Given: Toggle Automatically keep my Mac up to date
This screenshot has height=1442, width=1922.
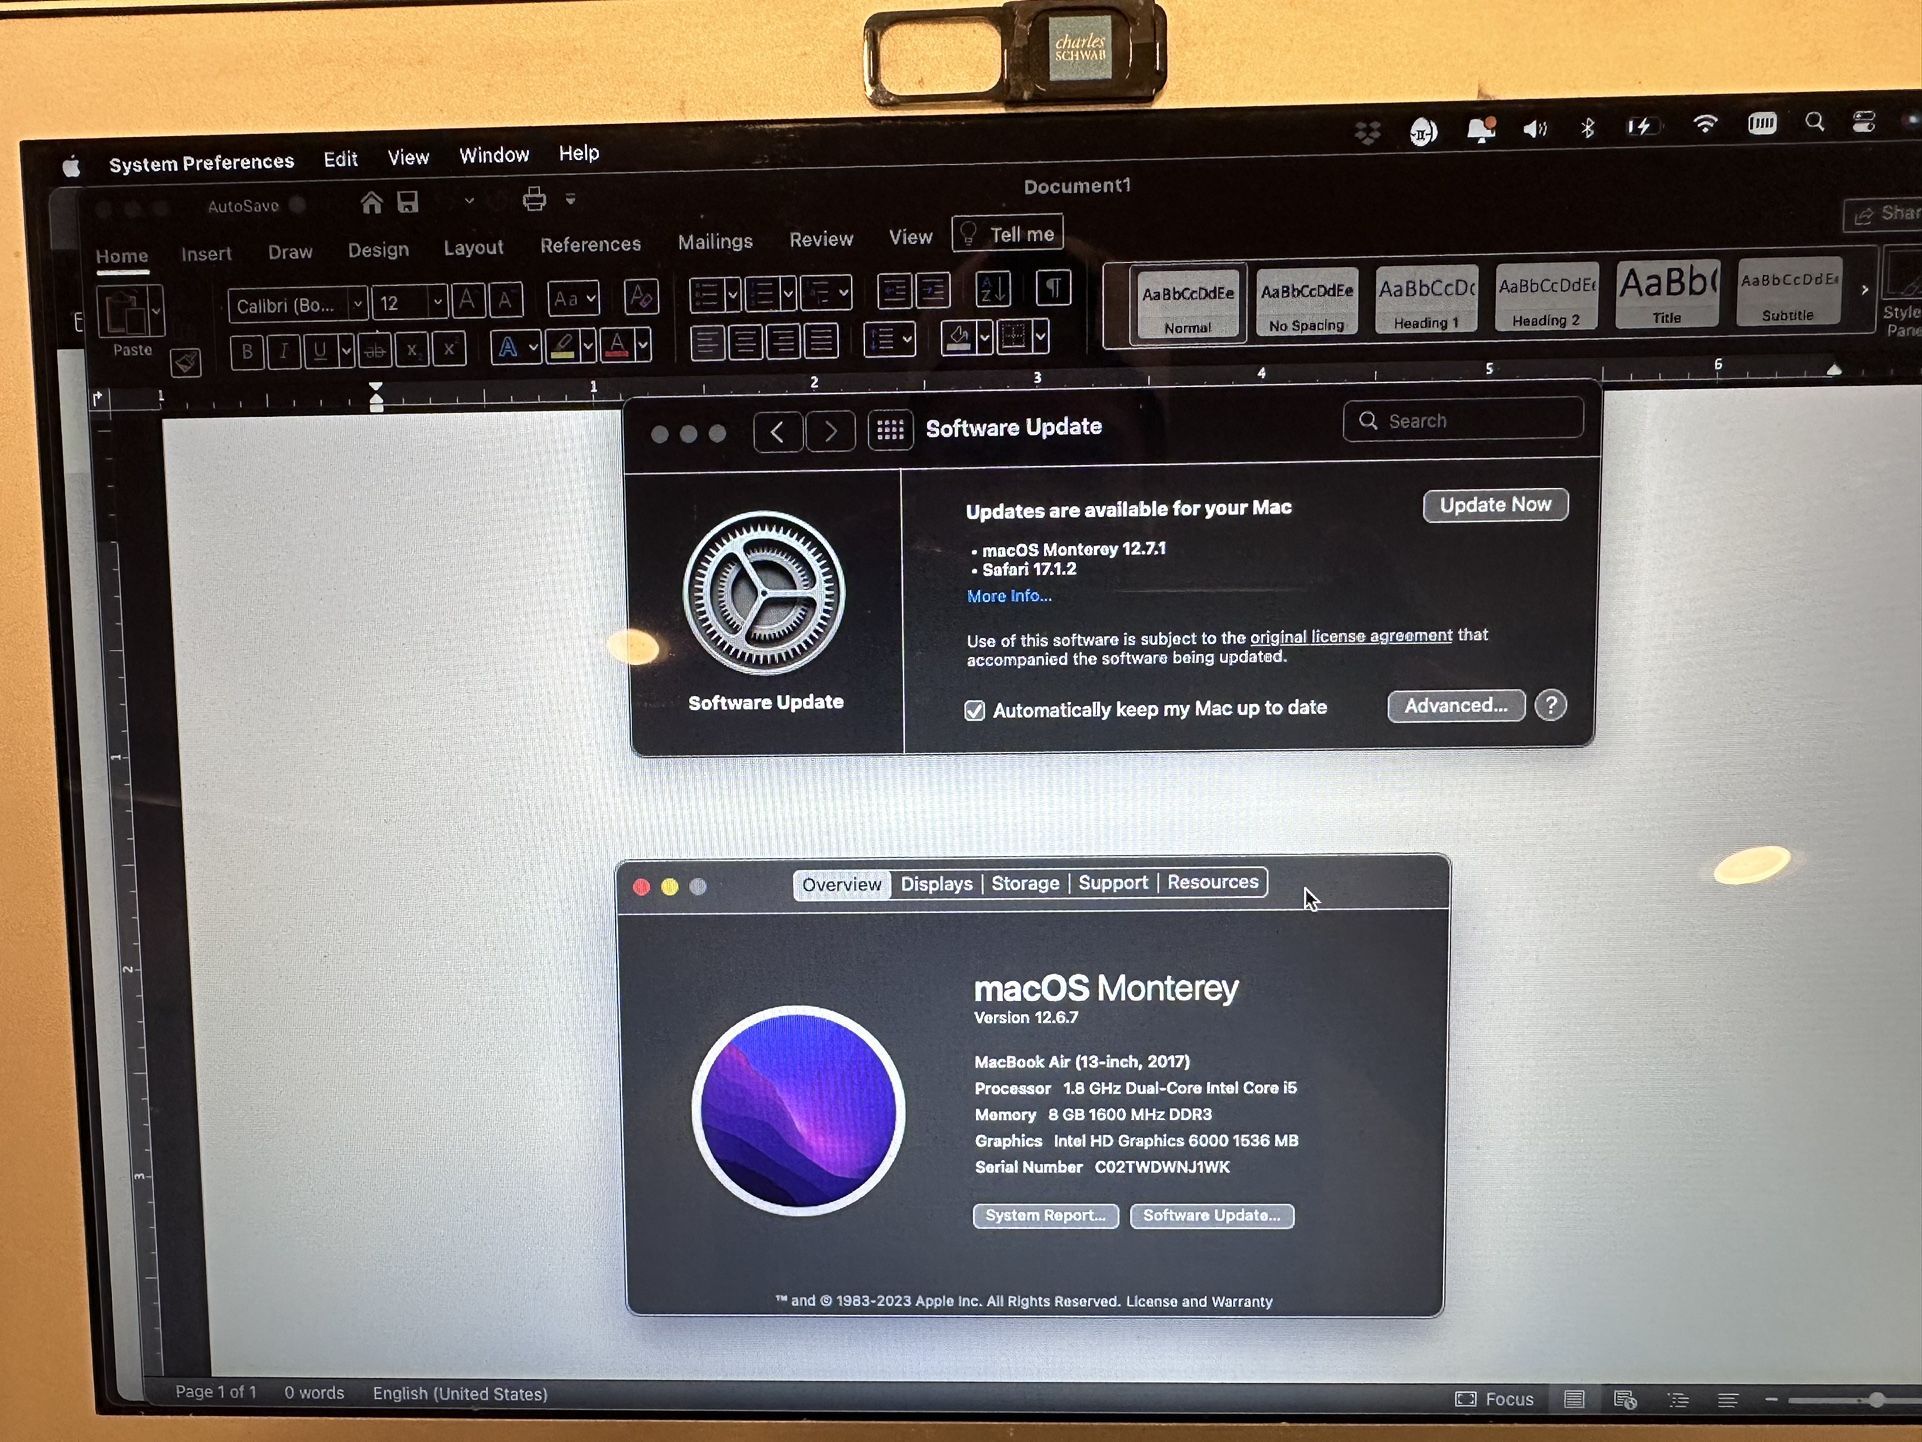Looking at the screenshot, I should [974, 710].
